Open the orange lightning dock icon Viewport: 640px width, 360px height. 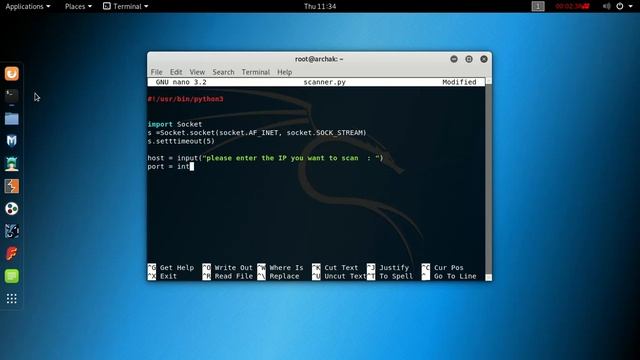[11, 186]
